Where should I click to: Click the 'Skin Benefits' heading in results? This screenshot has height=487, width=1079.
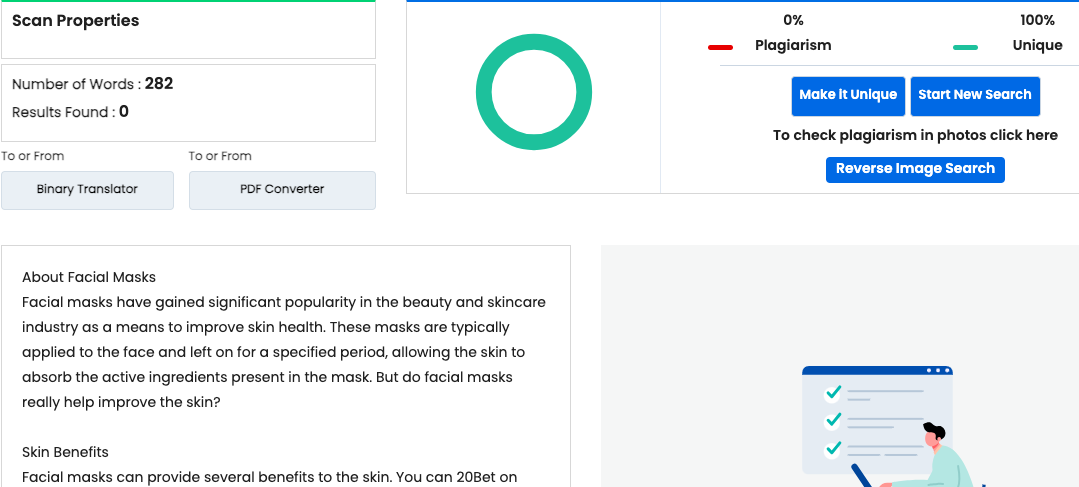point(65,452)
